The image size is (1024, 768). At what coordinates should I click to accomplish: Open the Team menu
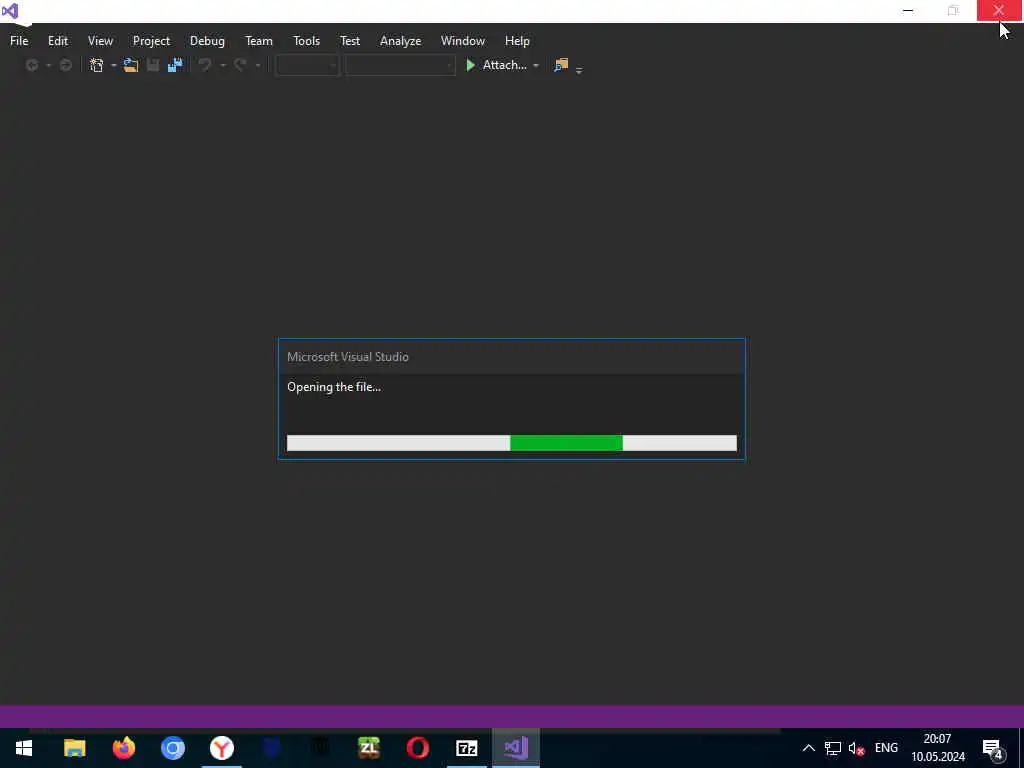click(x=259, y=40)
